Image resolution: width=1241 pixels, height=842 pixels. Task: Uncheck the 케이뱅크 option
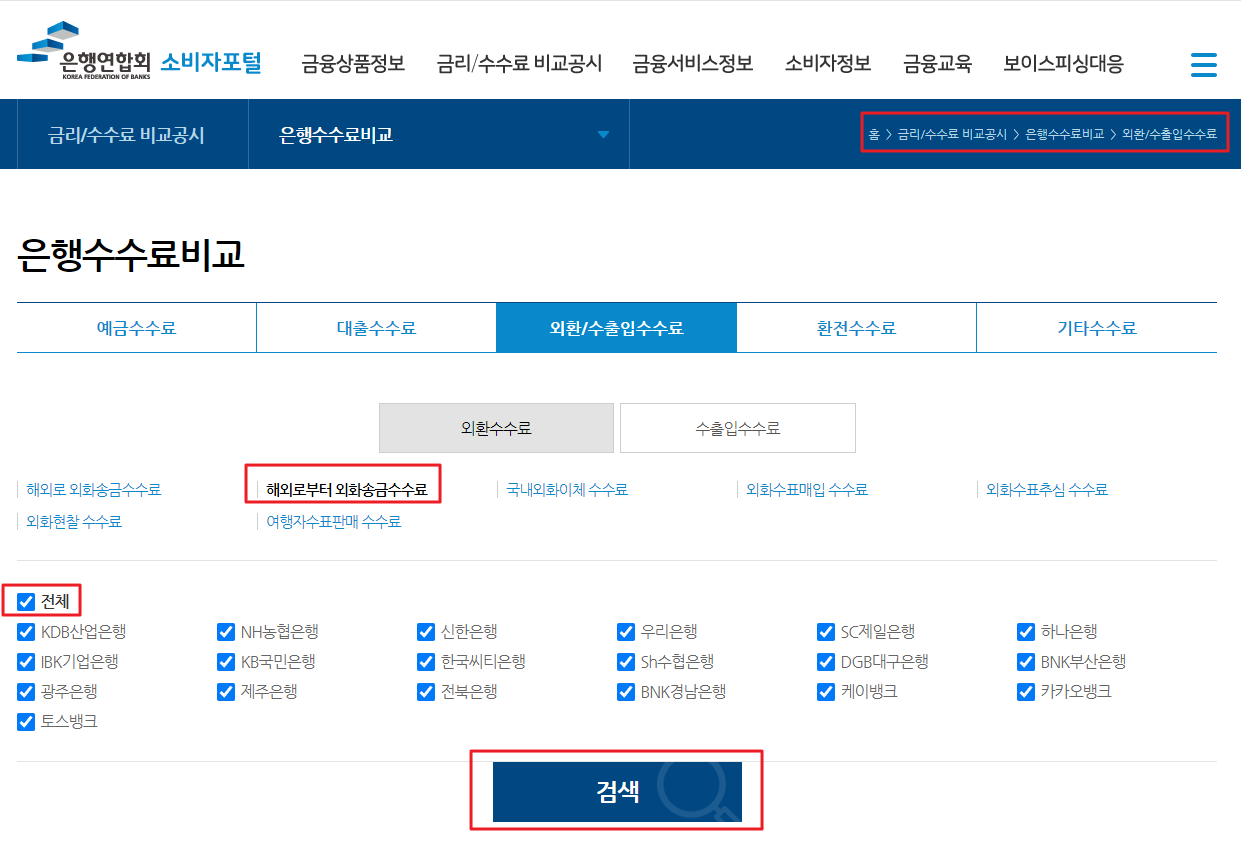point(826,691)
